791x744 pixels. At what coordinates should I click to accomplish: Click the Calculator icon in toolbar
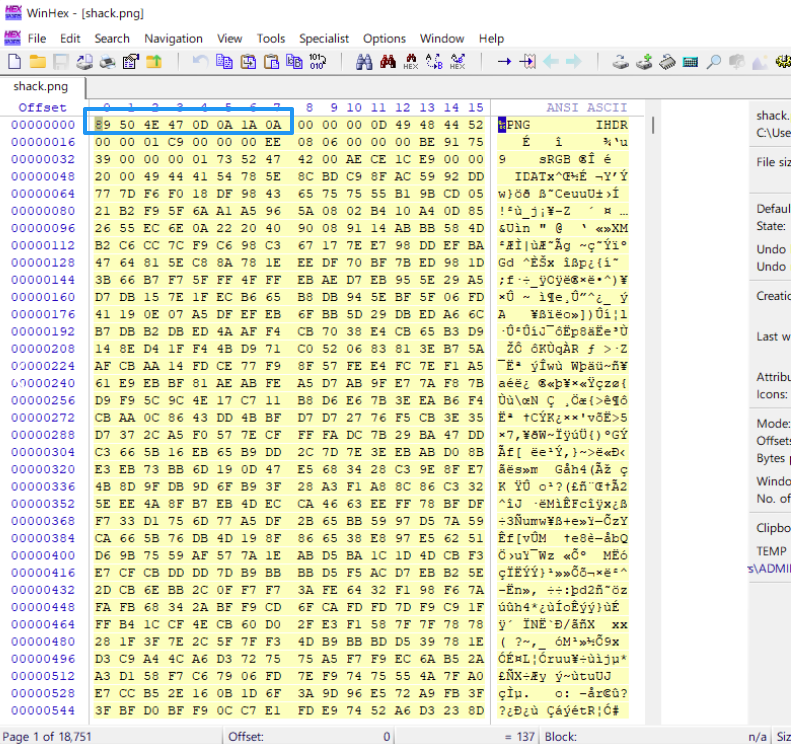click(690, 62)
